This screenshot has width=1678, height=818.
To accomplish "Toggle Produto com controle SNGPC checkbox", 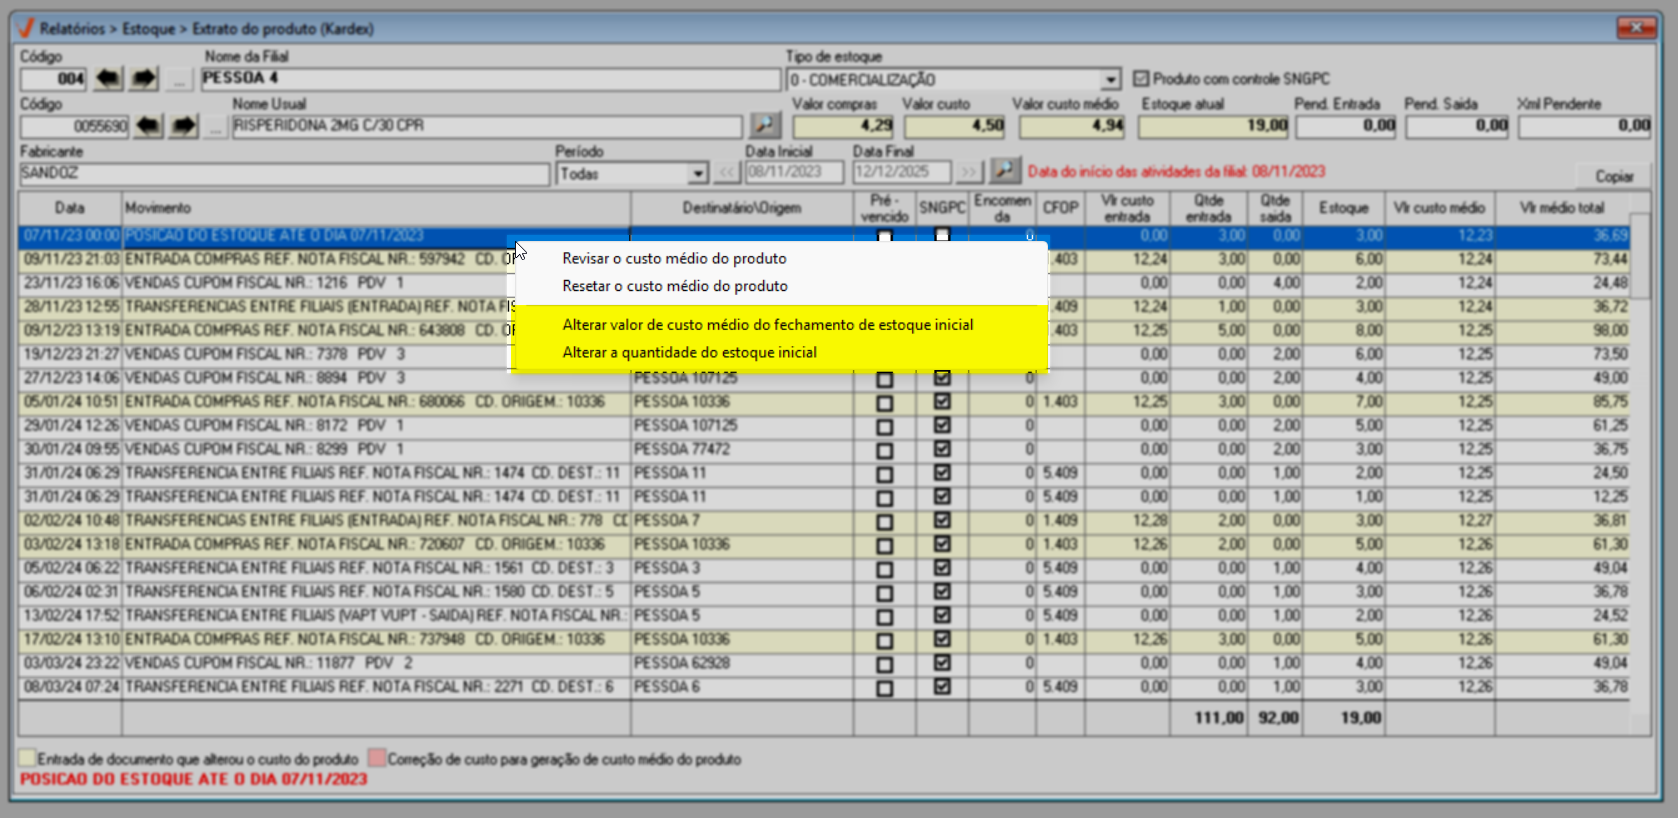I will tap(1141, 78).
